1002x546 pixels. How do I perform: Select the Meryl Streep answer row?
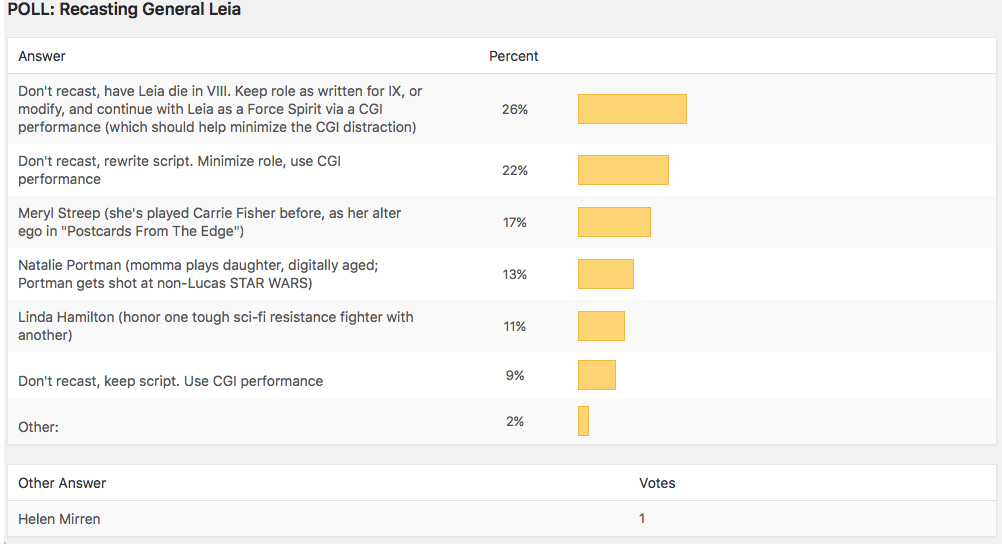point(210,222)
